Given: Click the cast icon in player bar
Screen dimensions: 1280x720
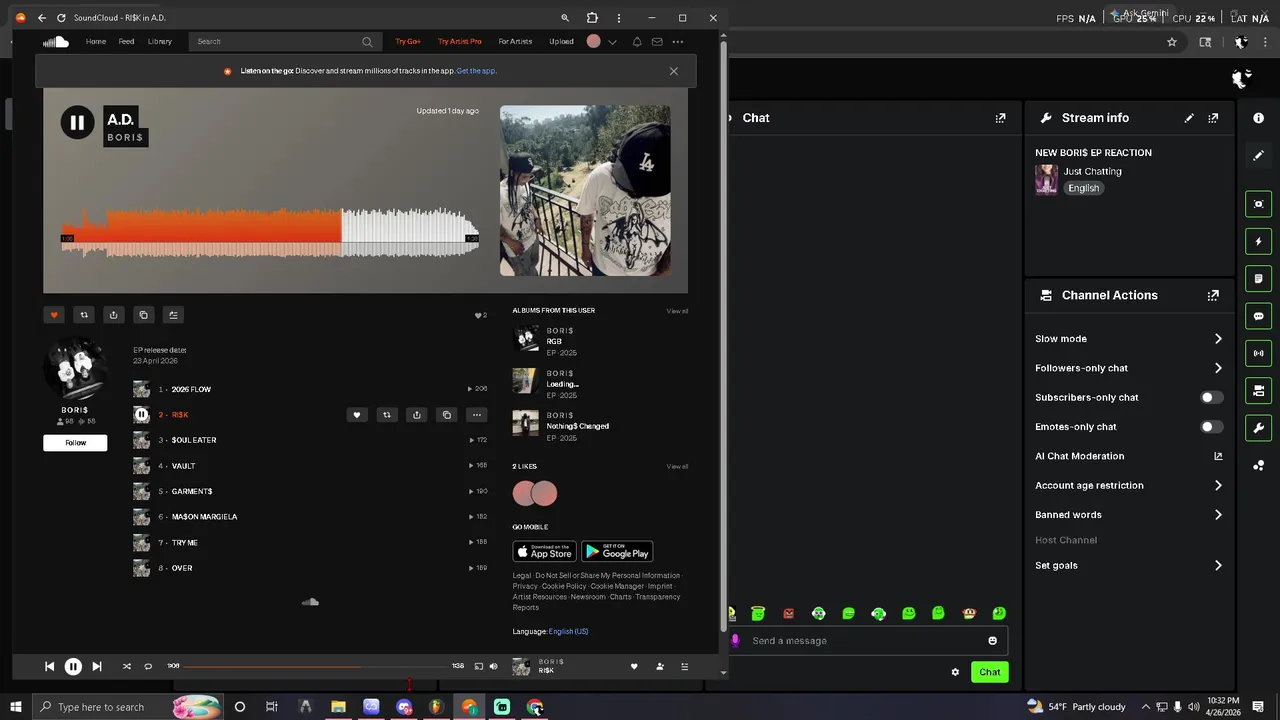Looking at the screenshot, I should 479,667.
